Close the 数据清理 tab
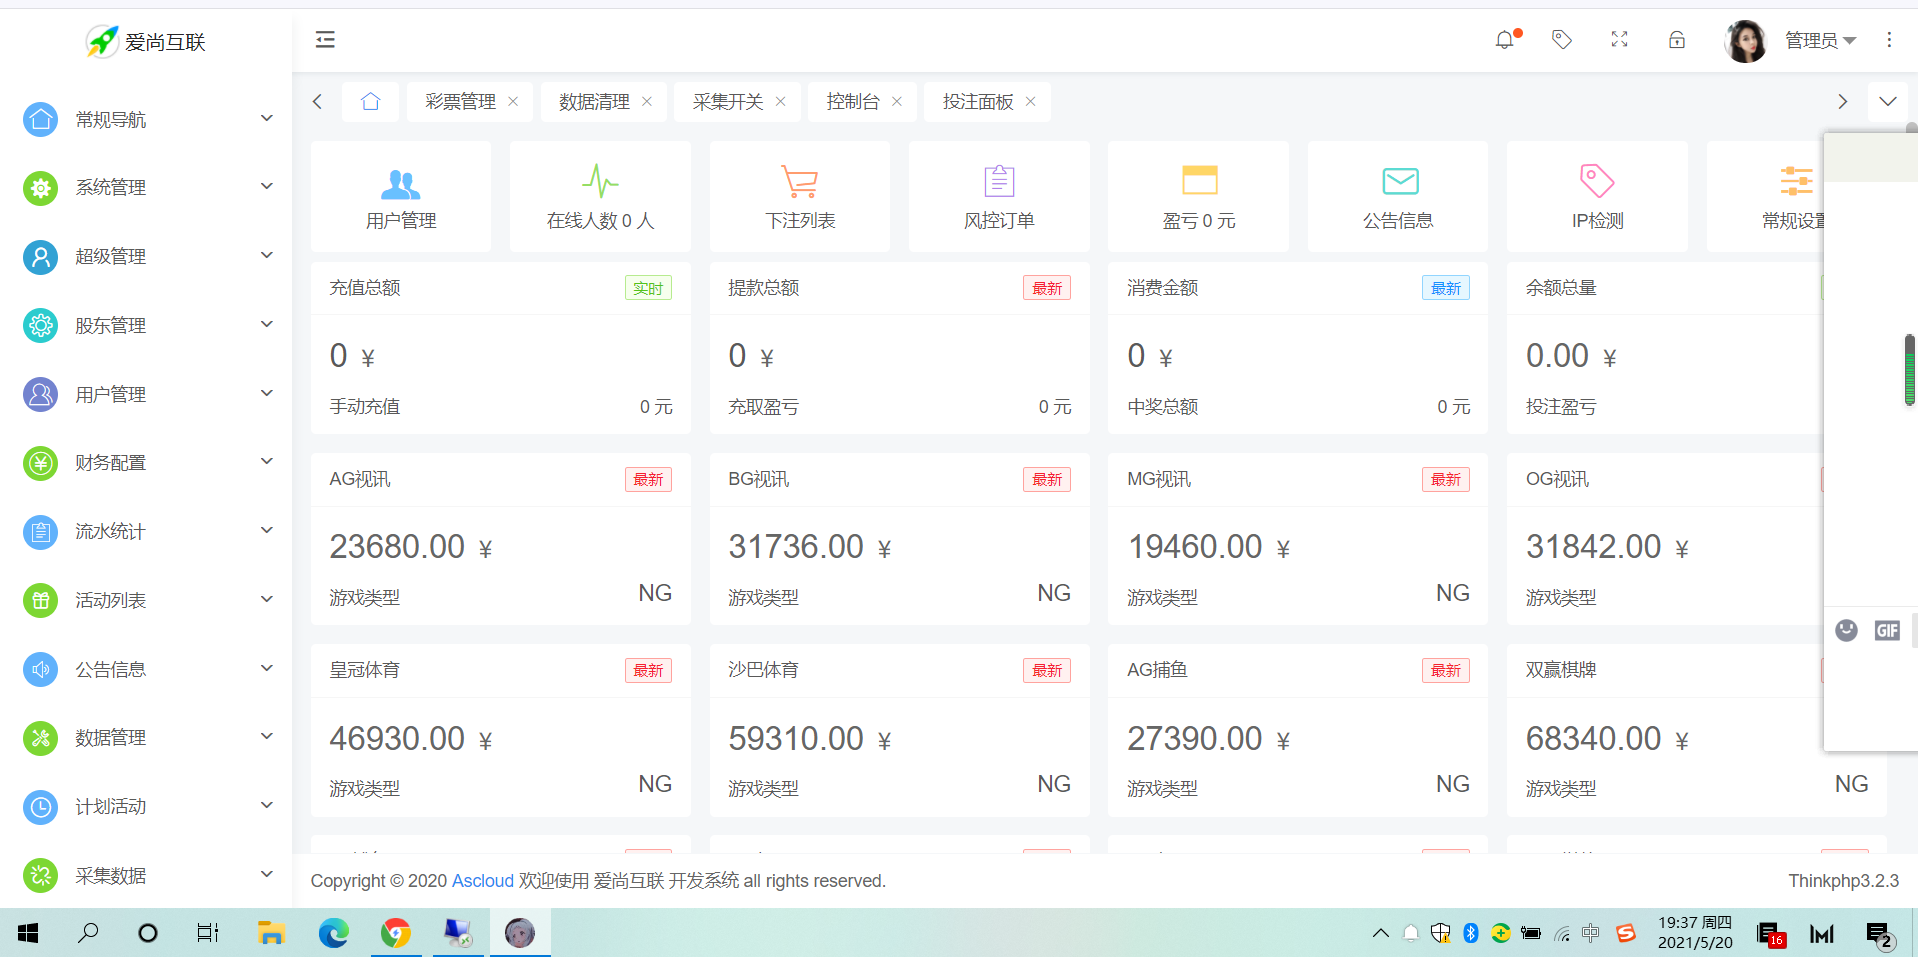Screen dimensions: 1918x957 pos(647,102)
